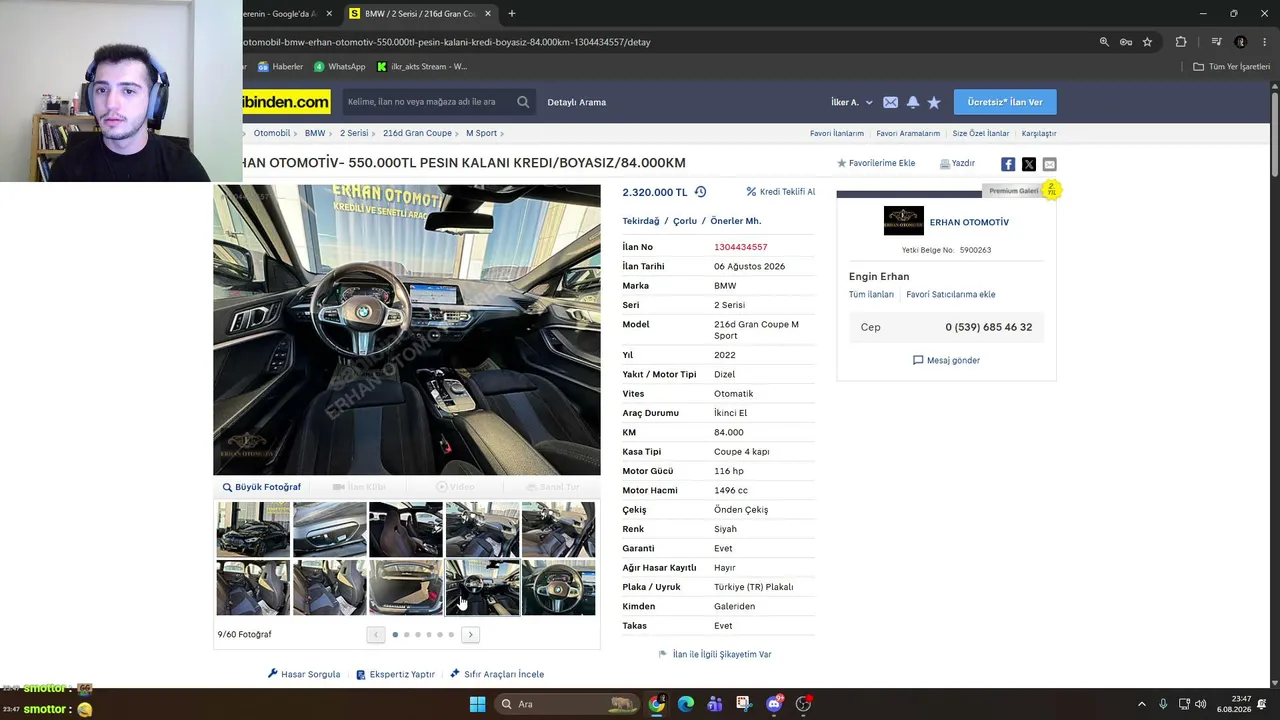Select the steering wheel close-up thumbnail
Screen dimensions: 1280x720
(559, 588)
